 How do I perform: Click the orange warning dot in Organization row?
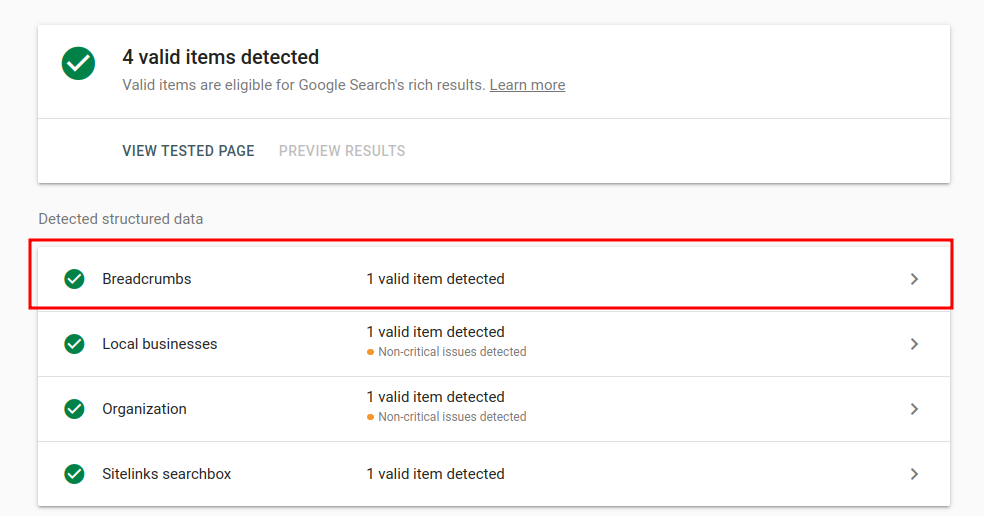point(370,417)
